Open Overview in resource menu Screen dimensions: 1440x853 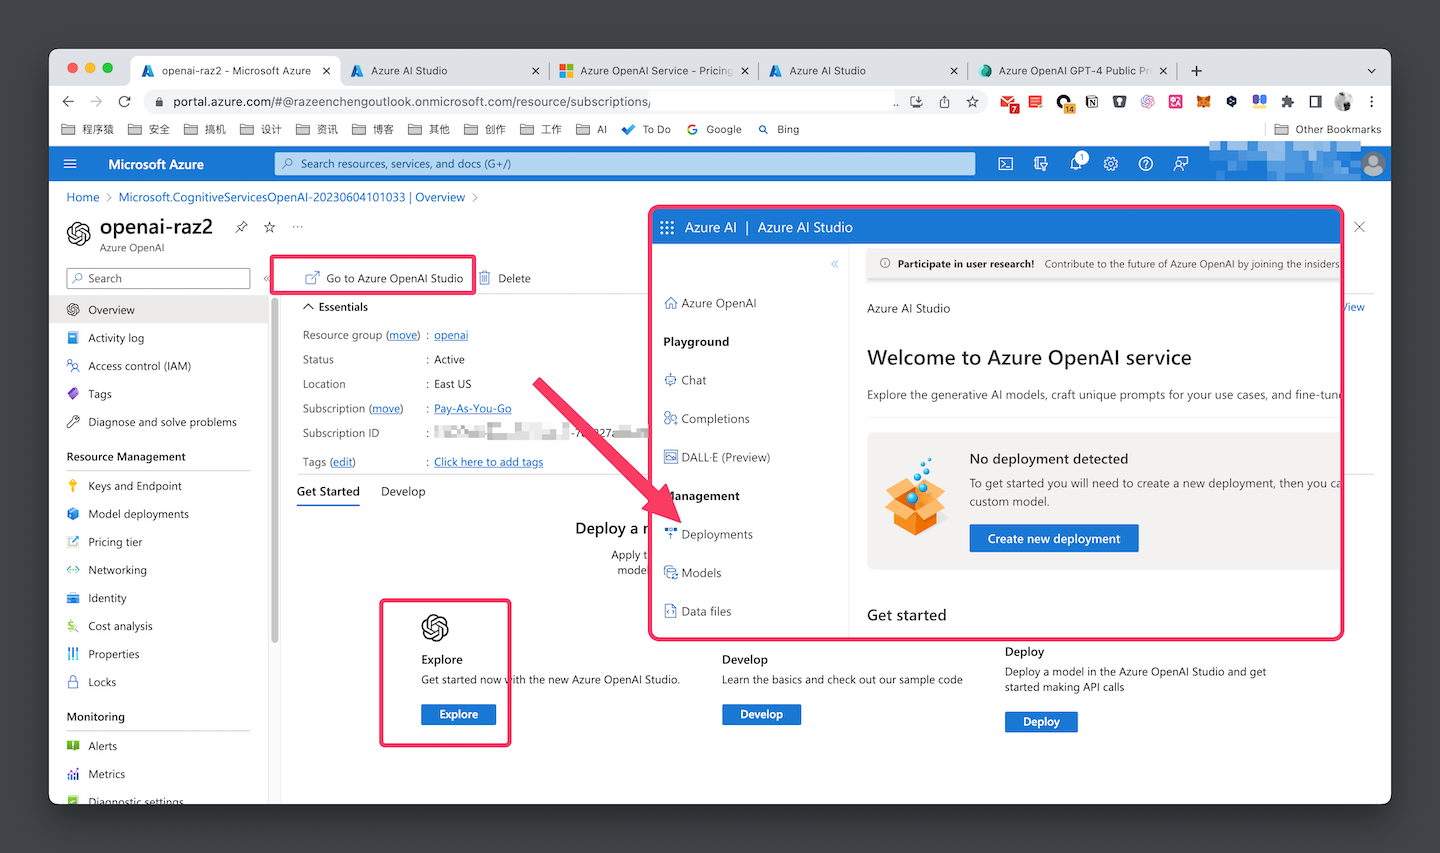[x=158, y=310]
